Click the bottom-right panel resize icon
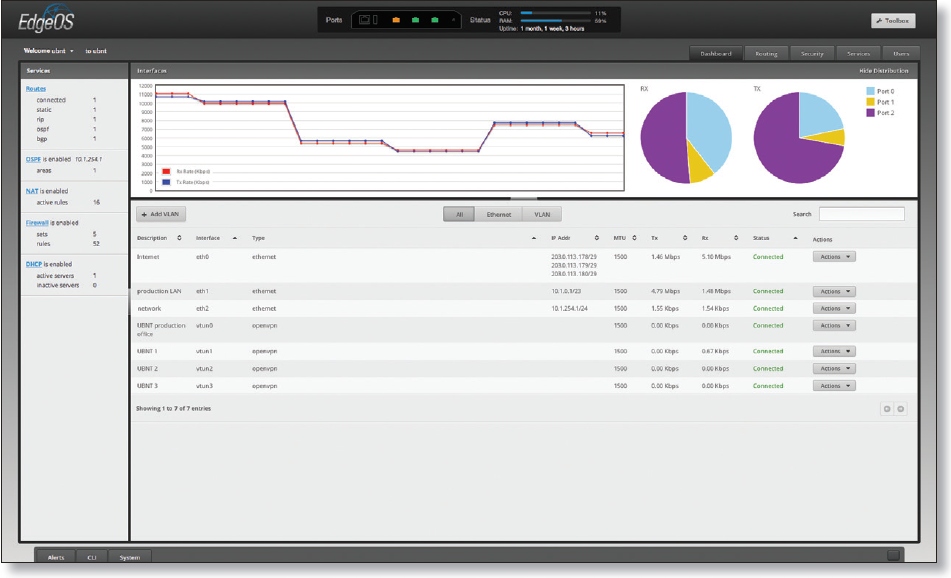This screenshot has width=951, height=578. click(893, 555)
